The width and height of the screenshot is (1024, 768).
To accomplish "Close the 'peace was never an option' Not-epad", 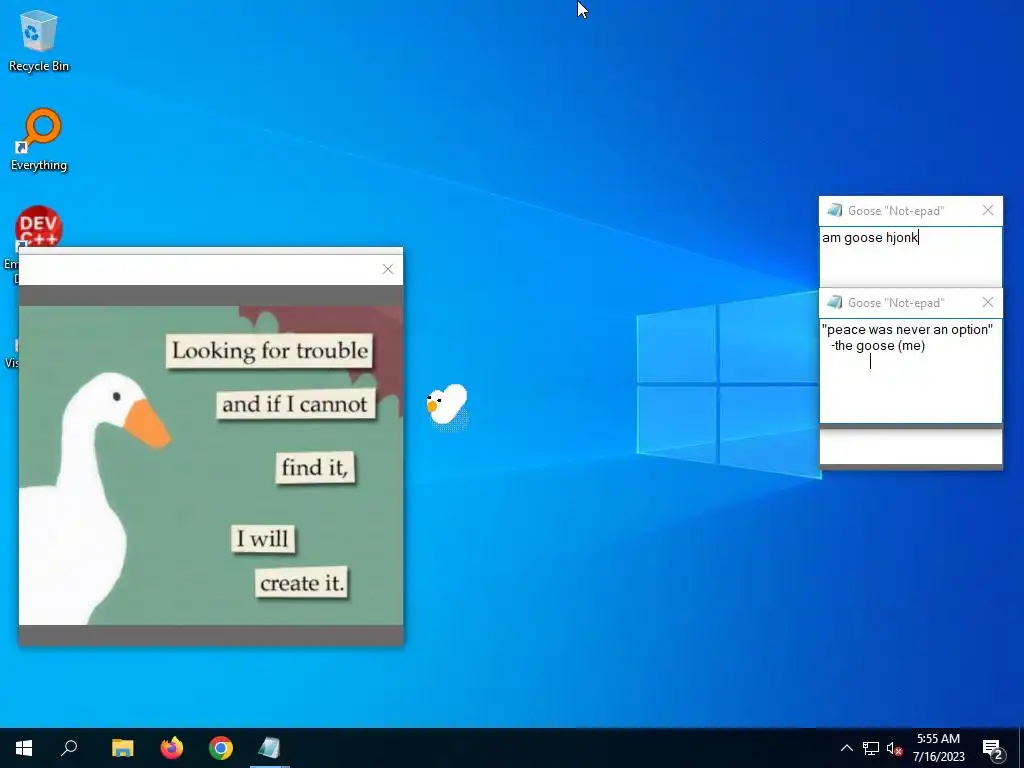I will 988,302.
